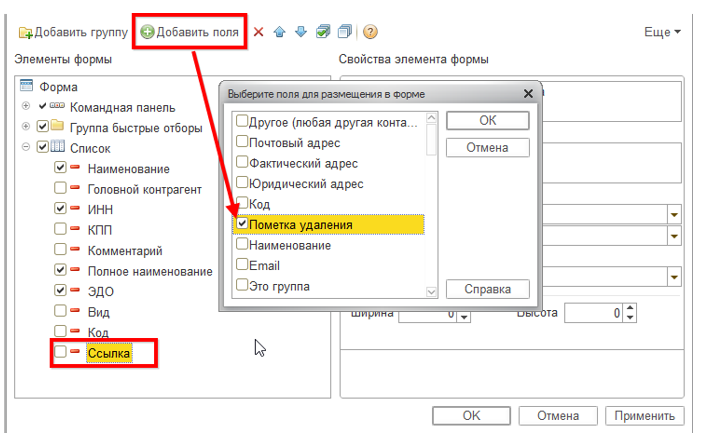Click Отмена in the field dialog
The height and width of the screenshot is (443, 706).
tap(488, 148)
